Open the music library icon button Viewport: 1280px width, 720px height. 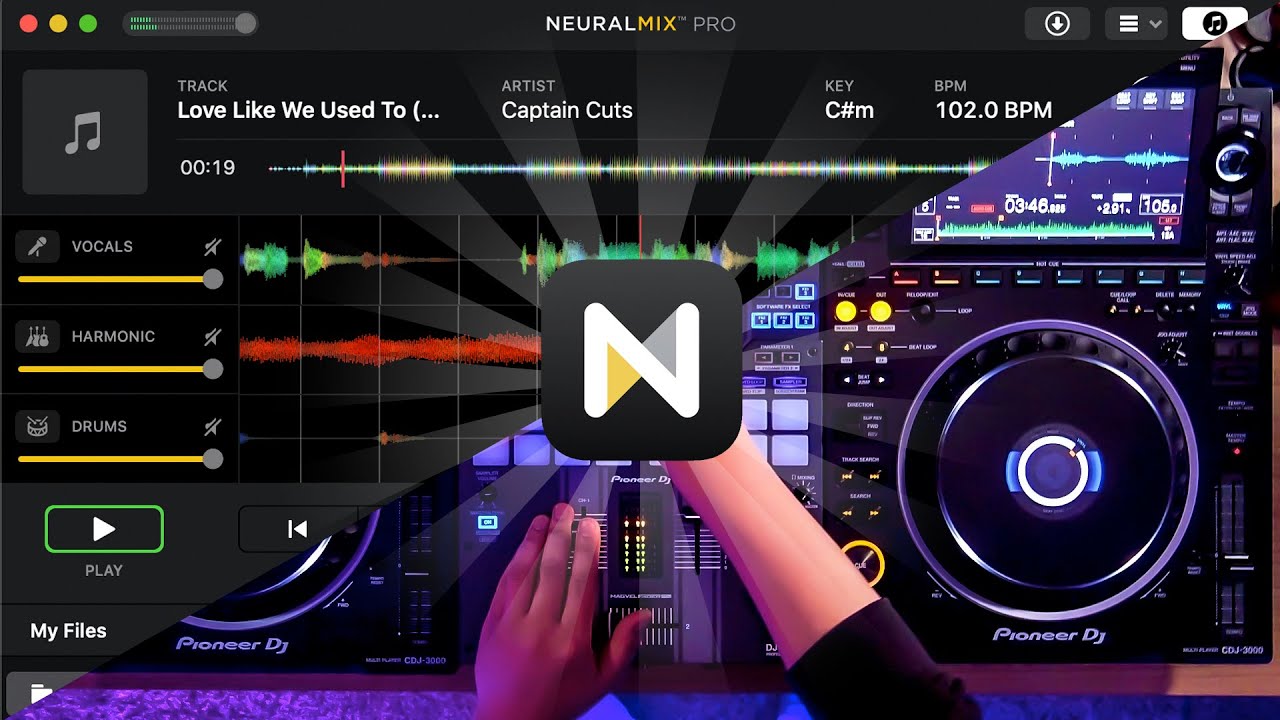click(x=1214, y=24)
